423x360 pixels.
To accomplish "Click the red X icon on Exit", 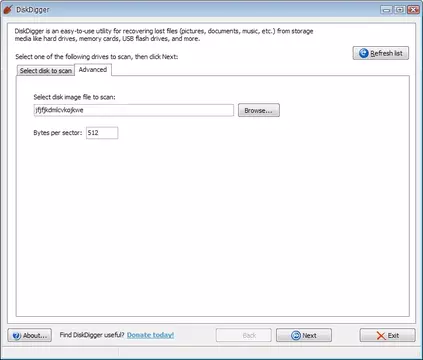I will (x=381, y=336).
